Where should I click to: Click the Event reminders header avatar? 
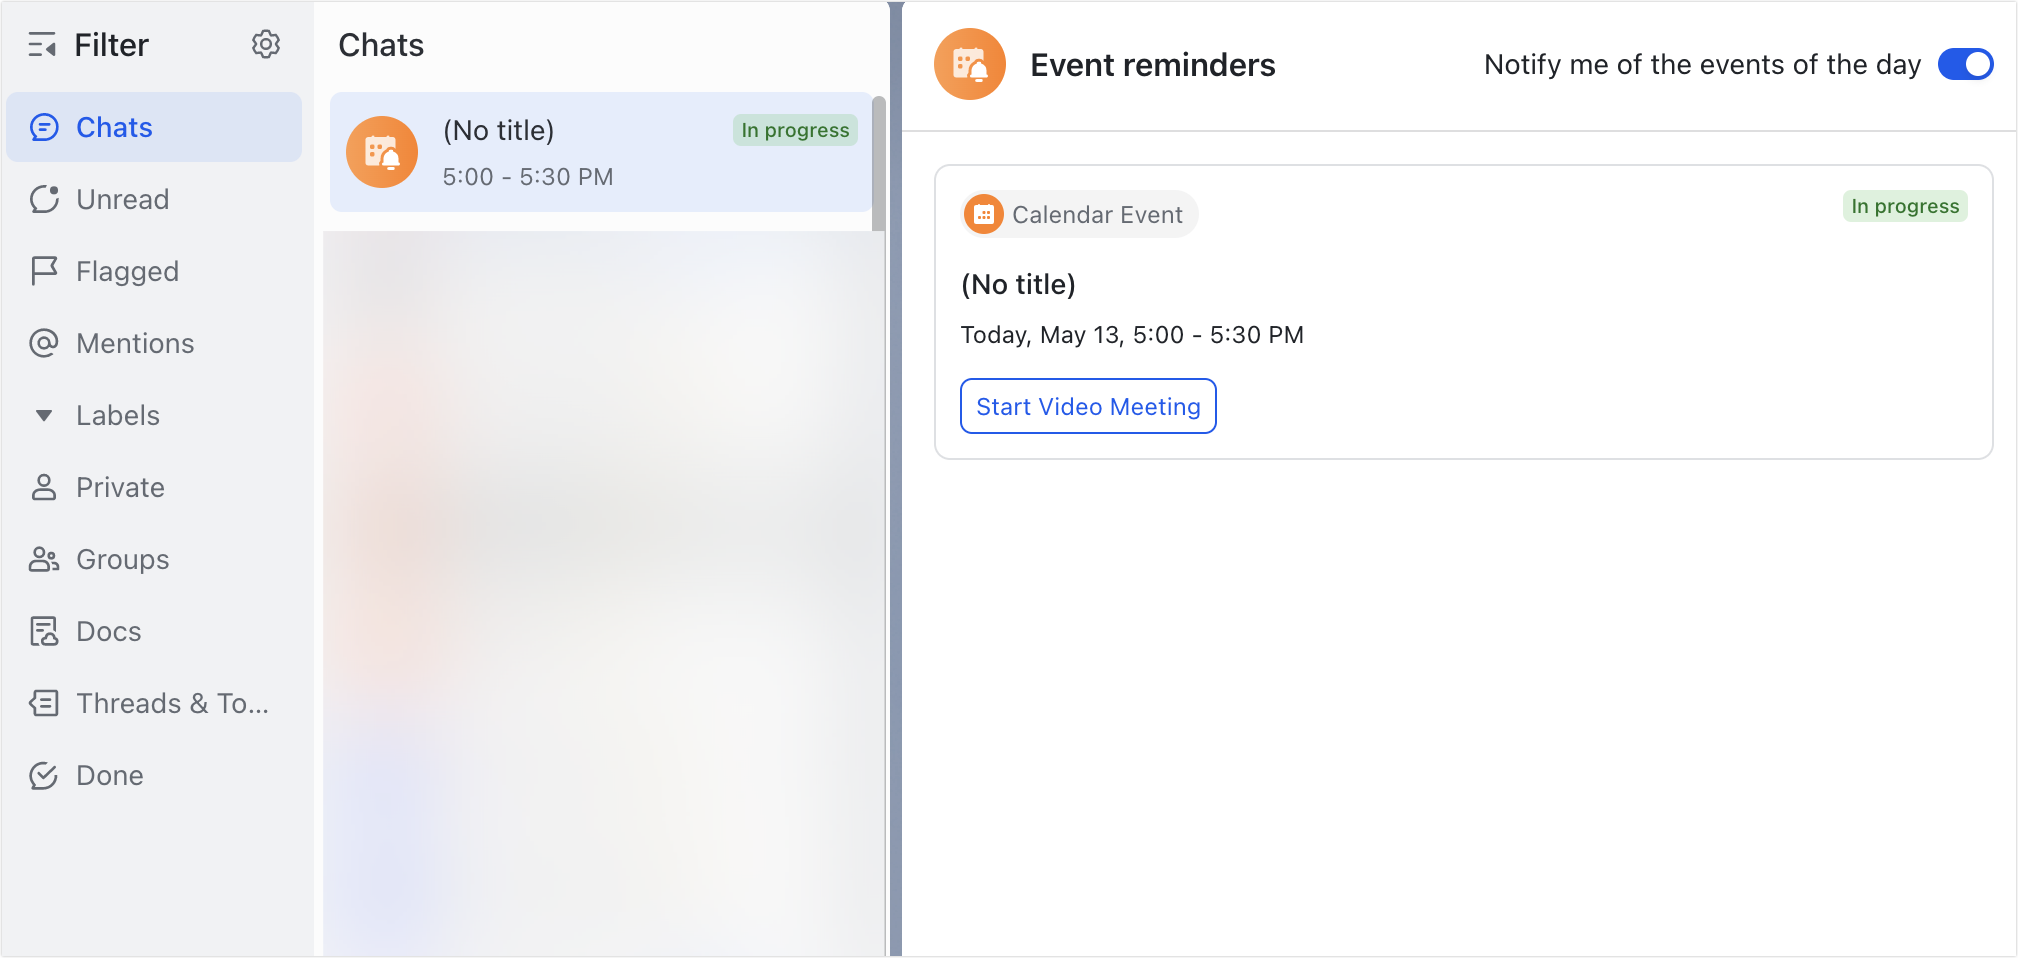pos(969,65)
